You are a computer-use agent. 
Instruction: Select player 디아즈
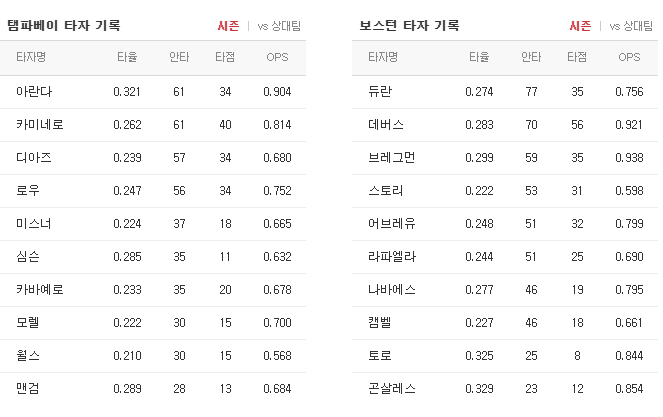coord(34,158)
